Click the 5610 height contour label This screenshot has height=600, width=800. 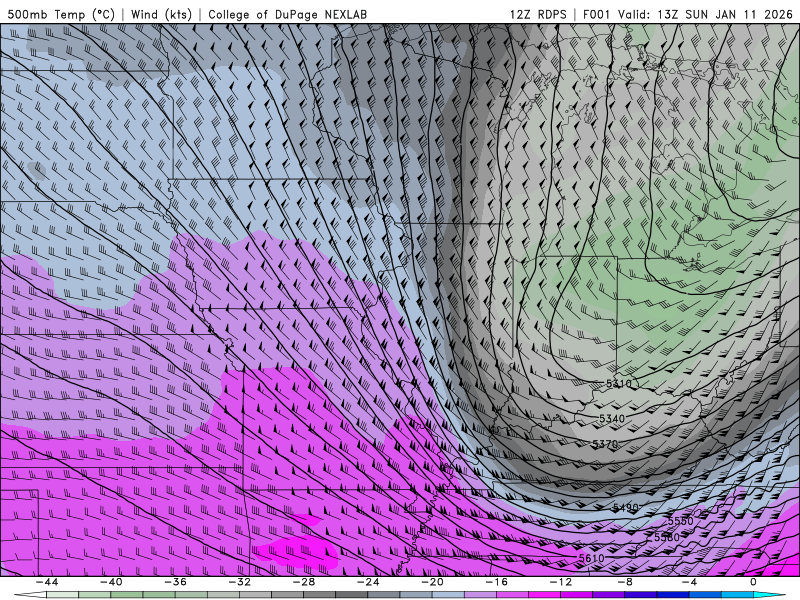point(591,558)
